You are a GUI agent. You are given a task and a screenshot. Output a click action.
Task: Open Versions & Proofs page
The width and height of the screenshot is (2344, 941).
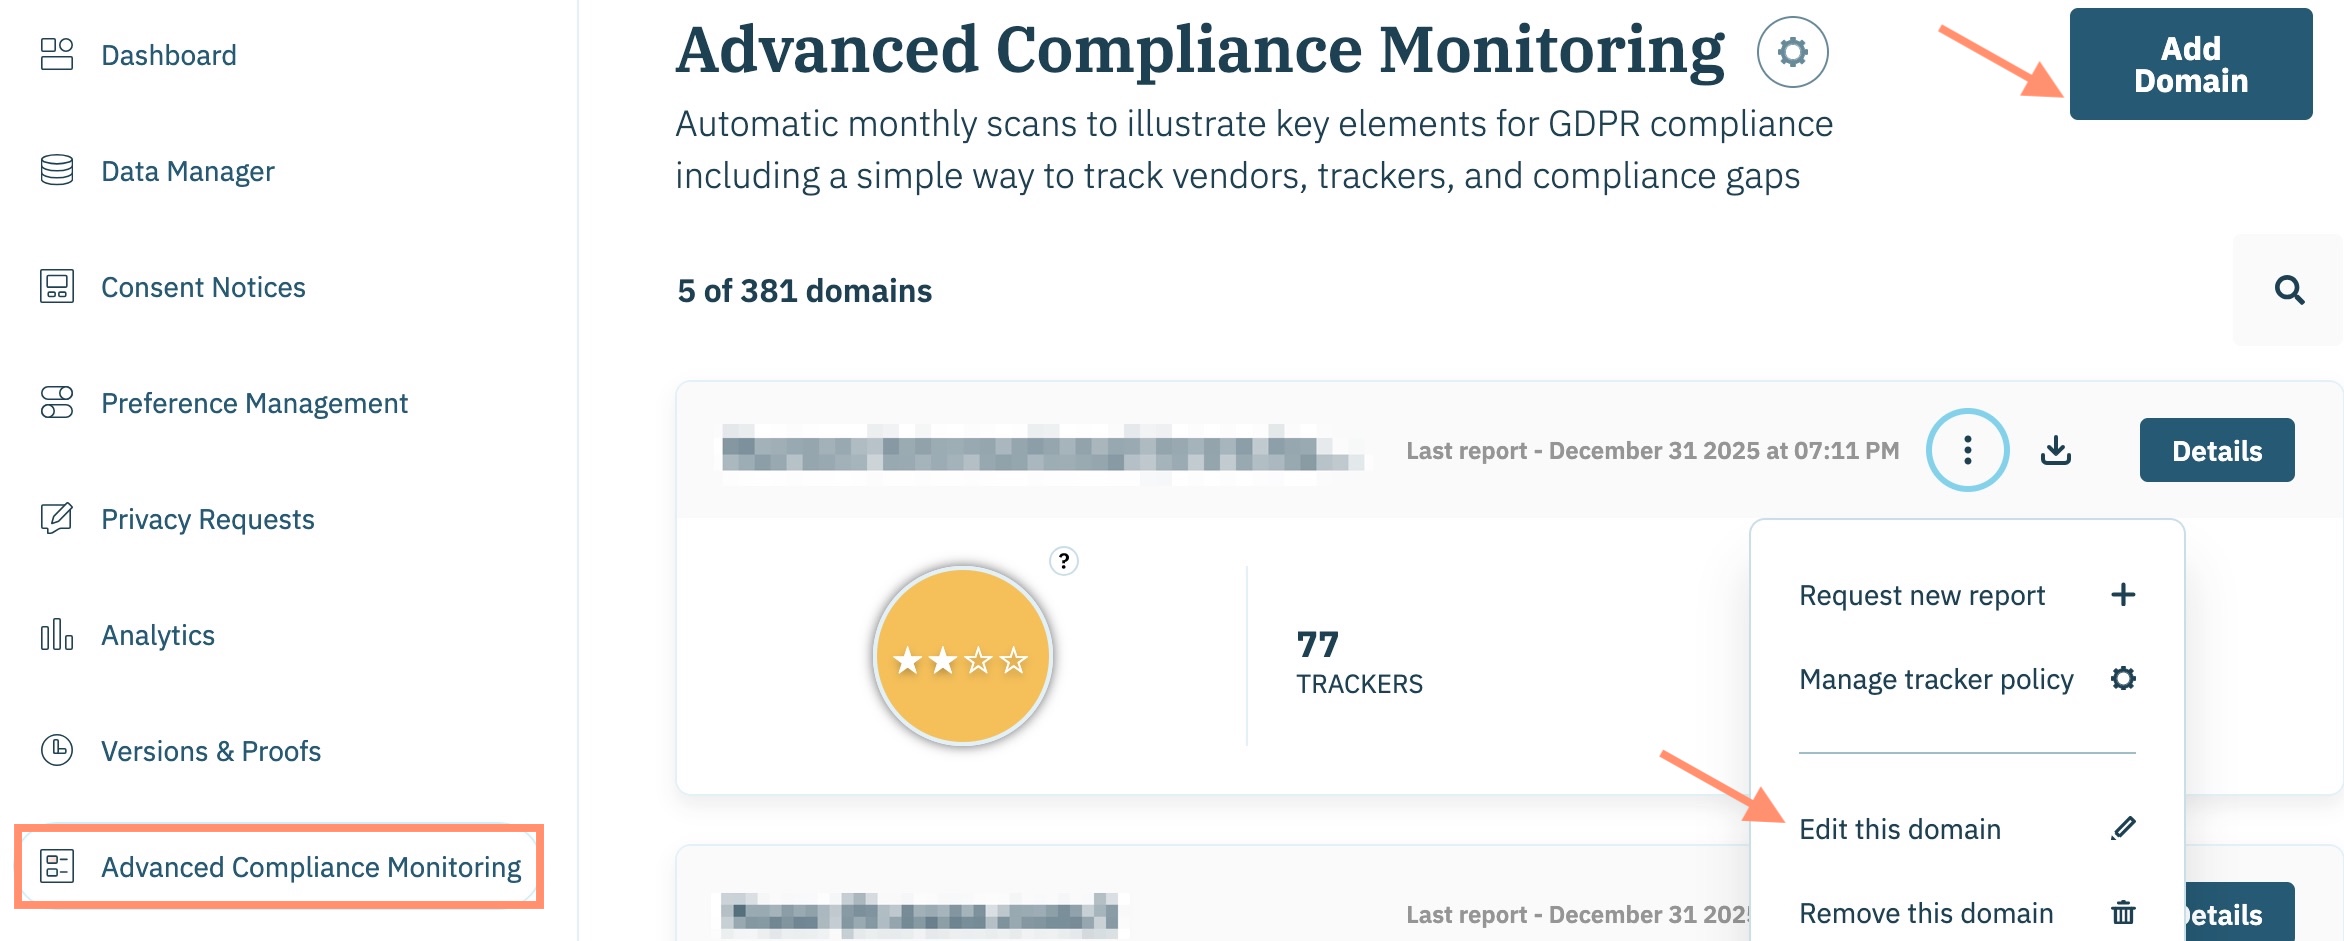tap(210, 751)
